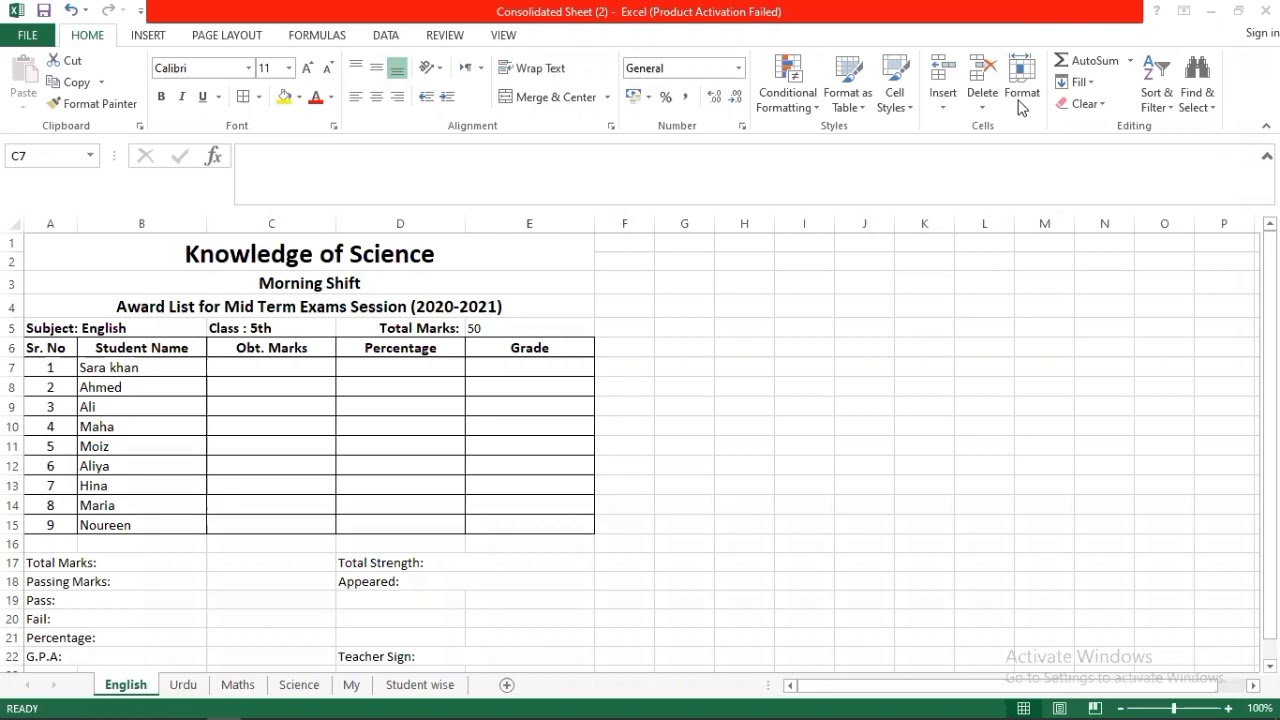The width and height of the screenshot is (1280, 720).
Task: Toggle Center horizontal alignment
Action: (376, 97)
